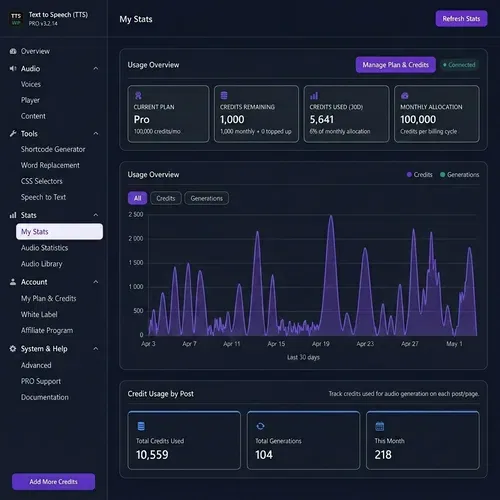Toggle the Generations legend series
The image size is (500, 500).
click(459, 175)
